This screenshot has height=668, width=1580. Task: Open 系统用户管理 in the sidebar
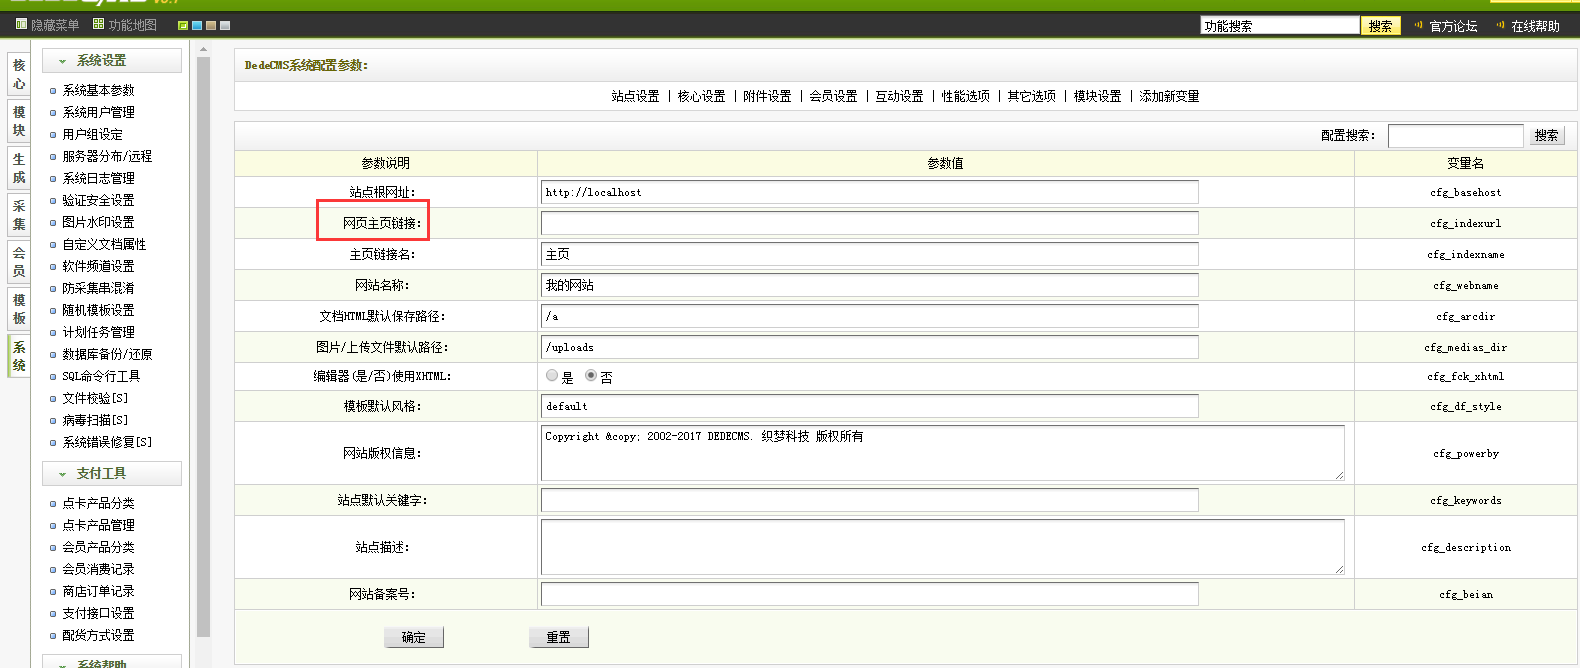[x=98, y=112]
